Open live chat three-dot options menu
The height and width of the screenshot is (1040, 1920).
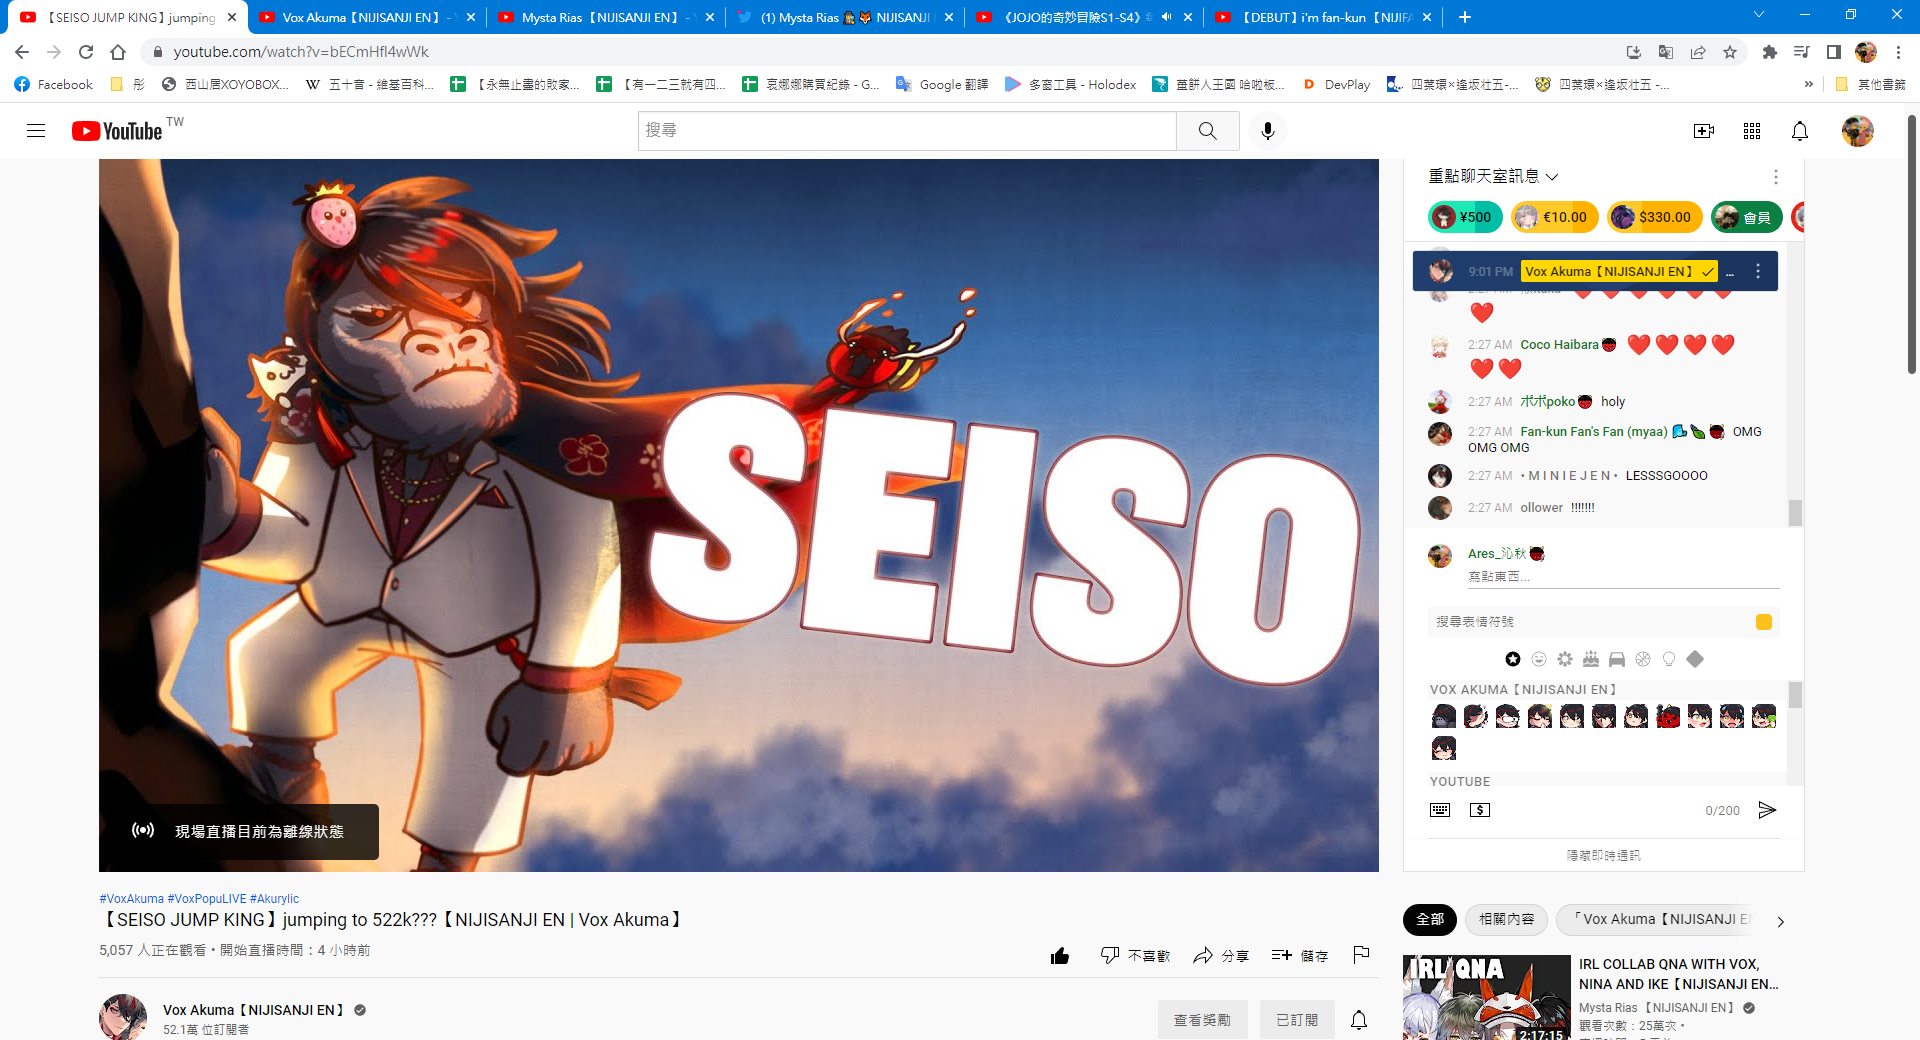[x=1776, y=176]
